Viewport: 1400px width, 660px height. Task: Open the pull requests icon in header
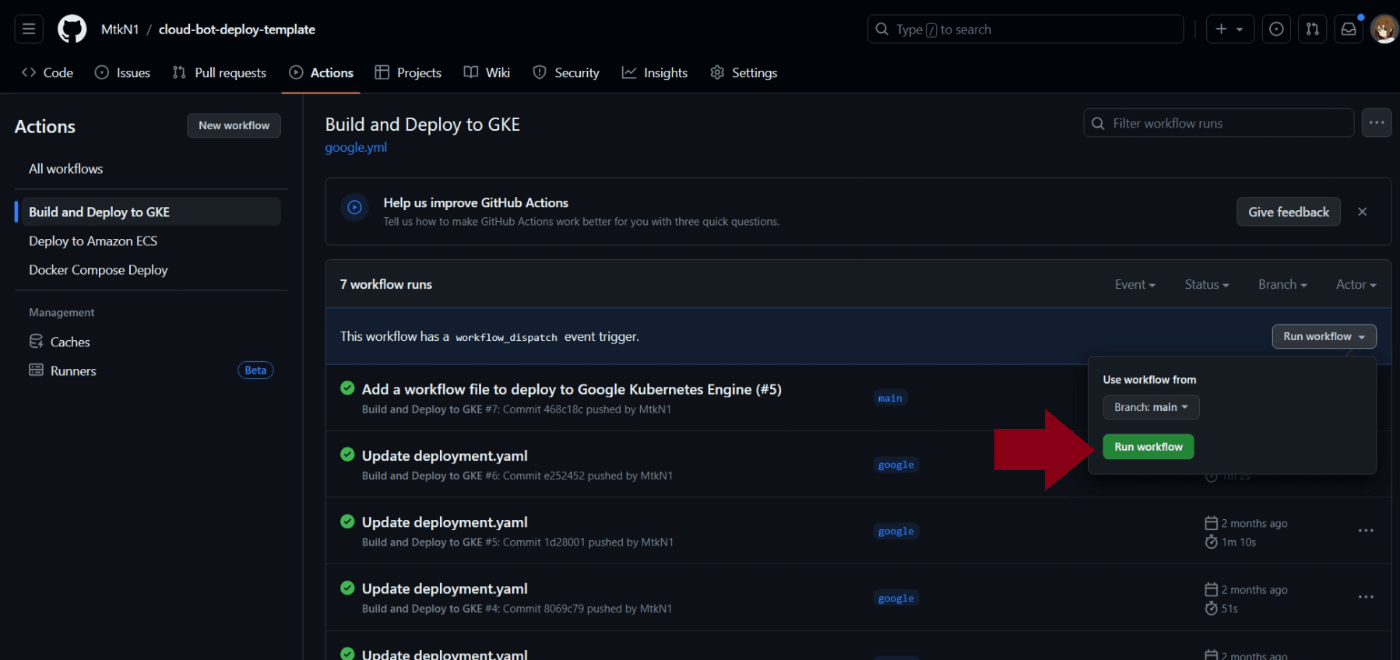pos(1312,29)
